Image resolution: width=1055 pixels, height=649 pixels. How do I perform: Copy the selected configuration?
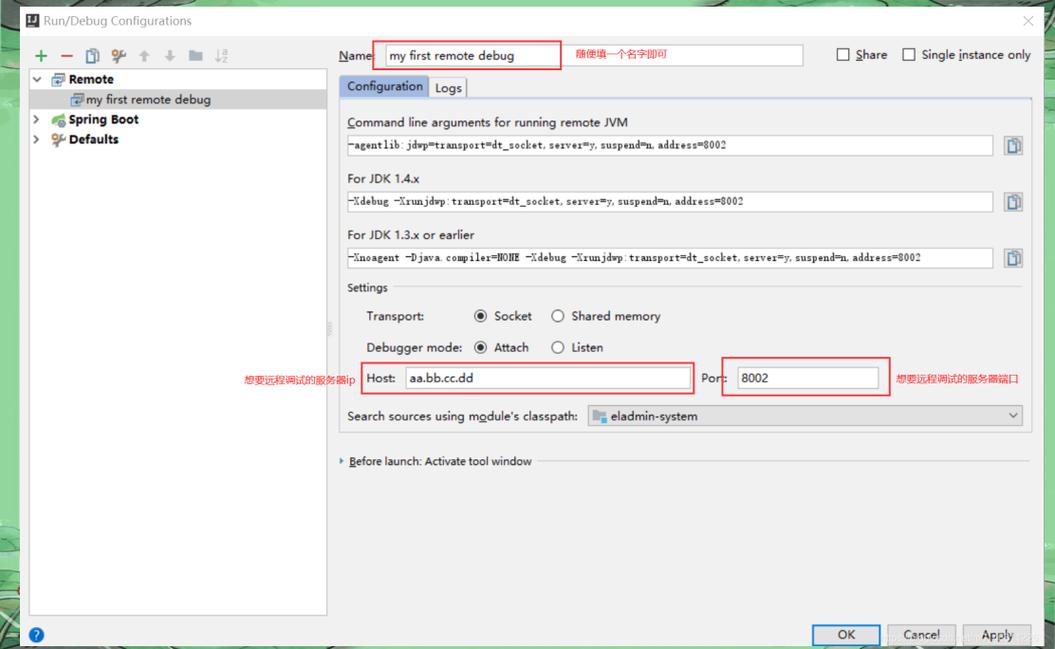coord(93,56)
